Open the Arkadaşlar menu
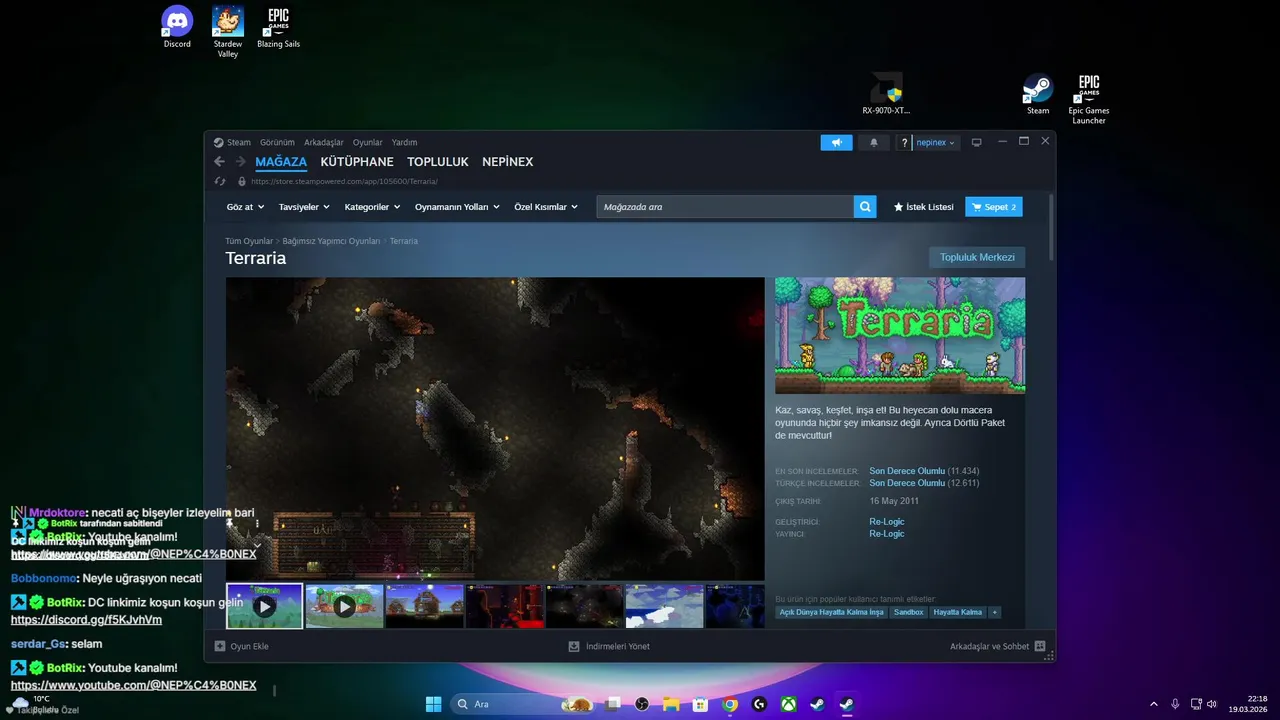 pos(324,142)
